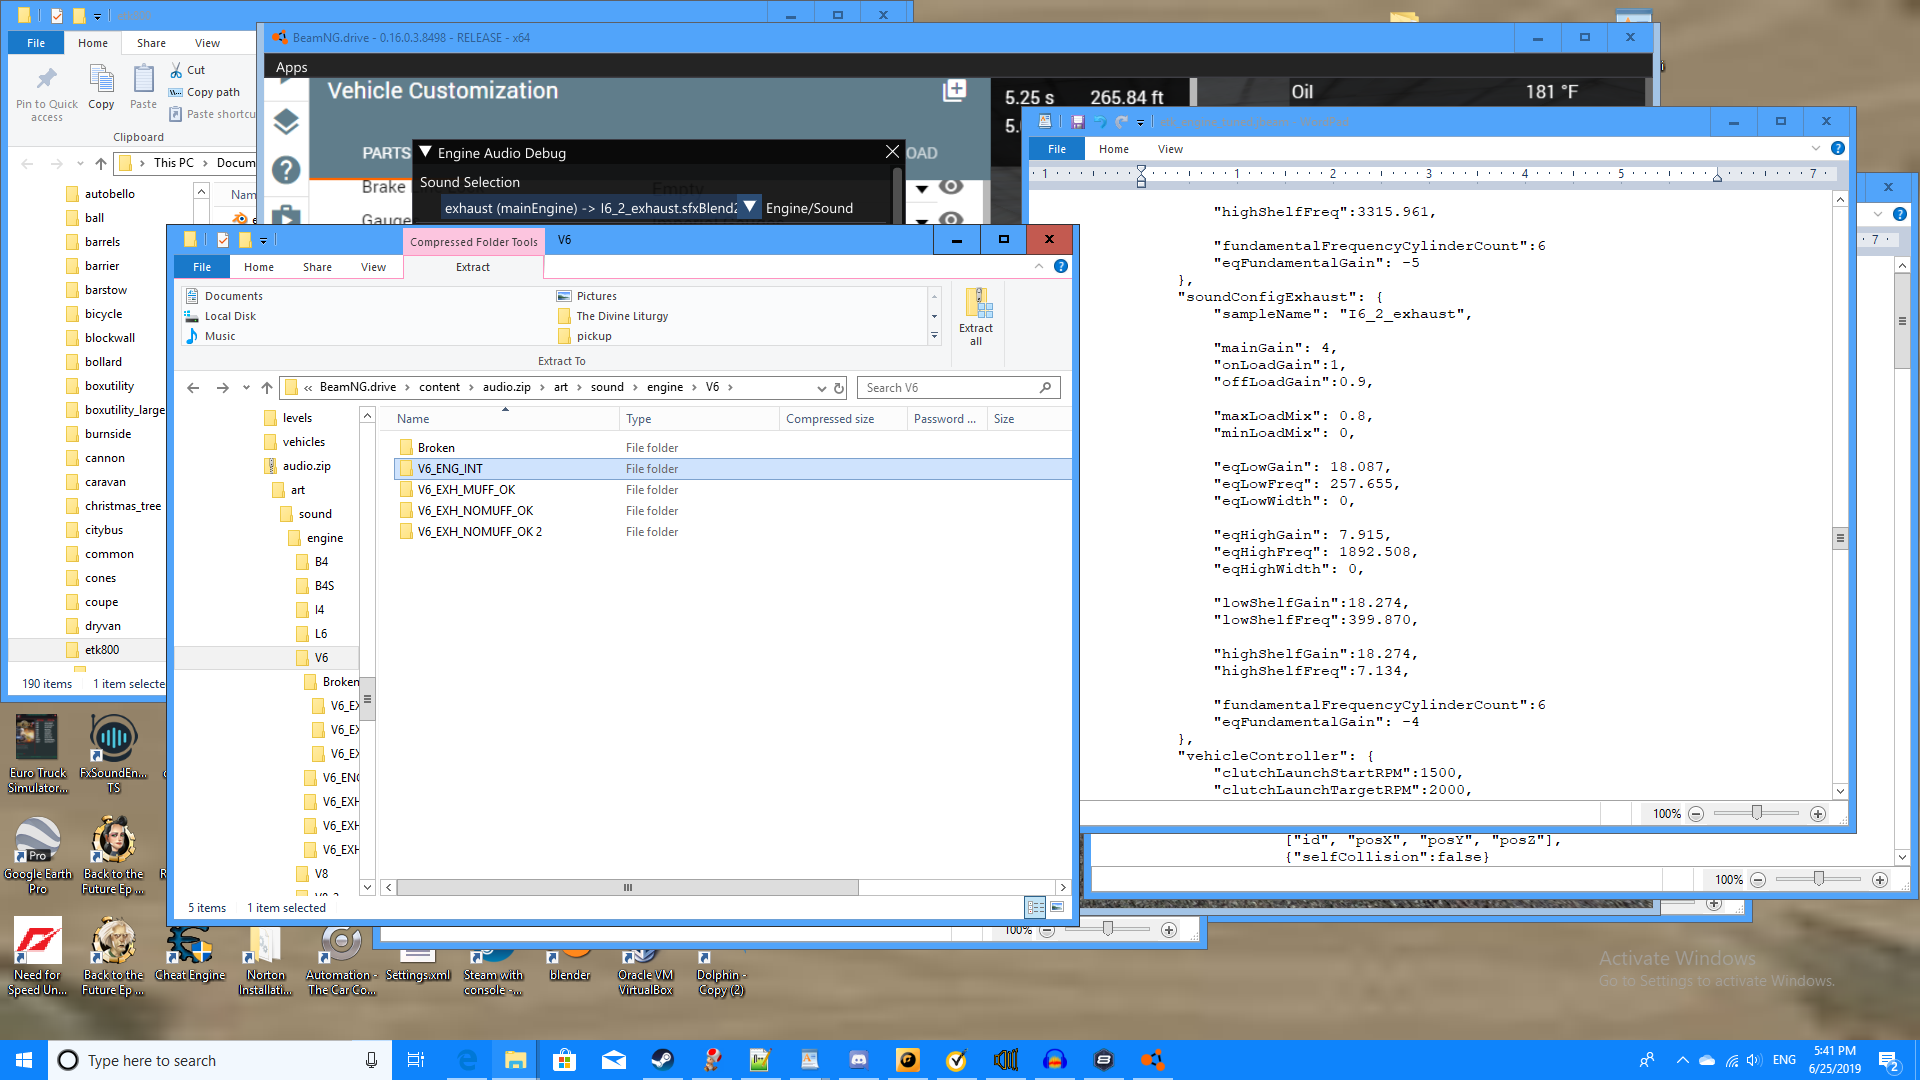Viewport: 1920px width, 1080px height.
Task: Open the Share tab in etk800 window
Action: (151, 43)
